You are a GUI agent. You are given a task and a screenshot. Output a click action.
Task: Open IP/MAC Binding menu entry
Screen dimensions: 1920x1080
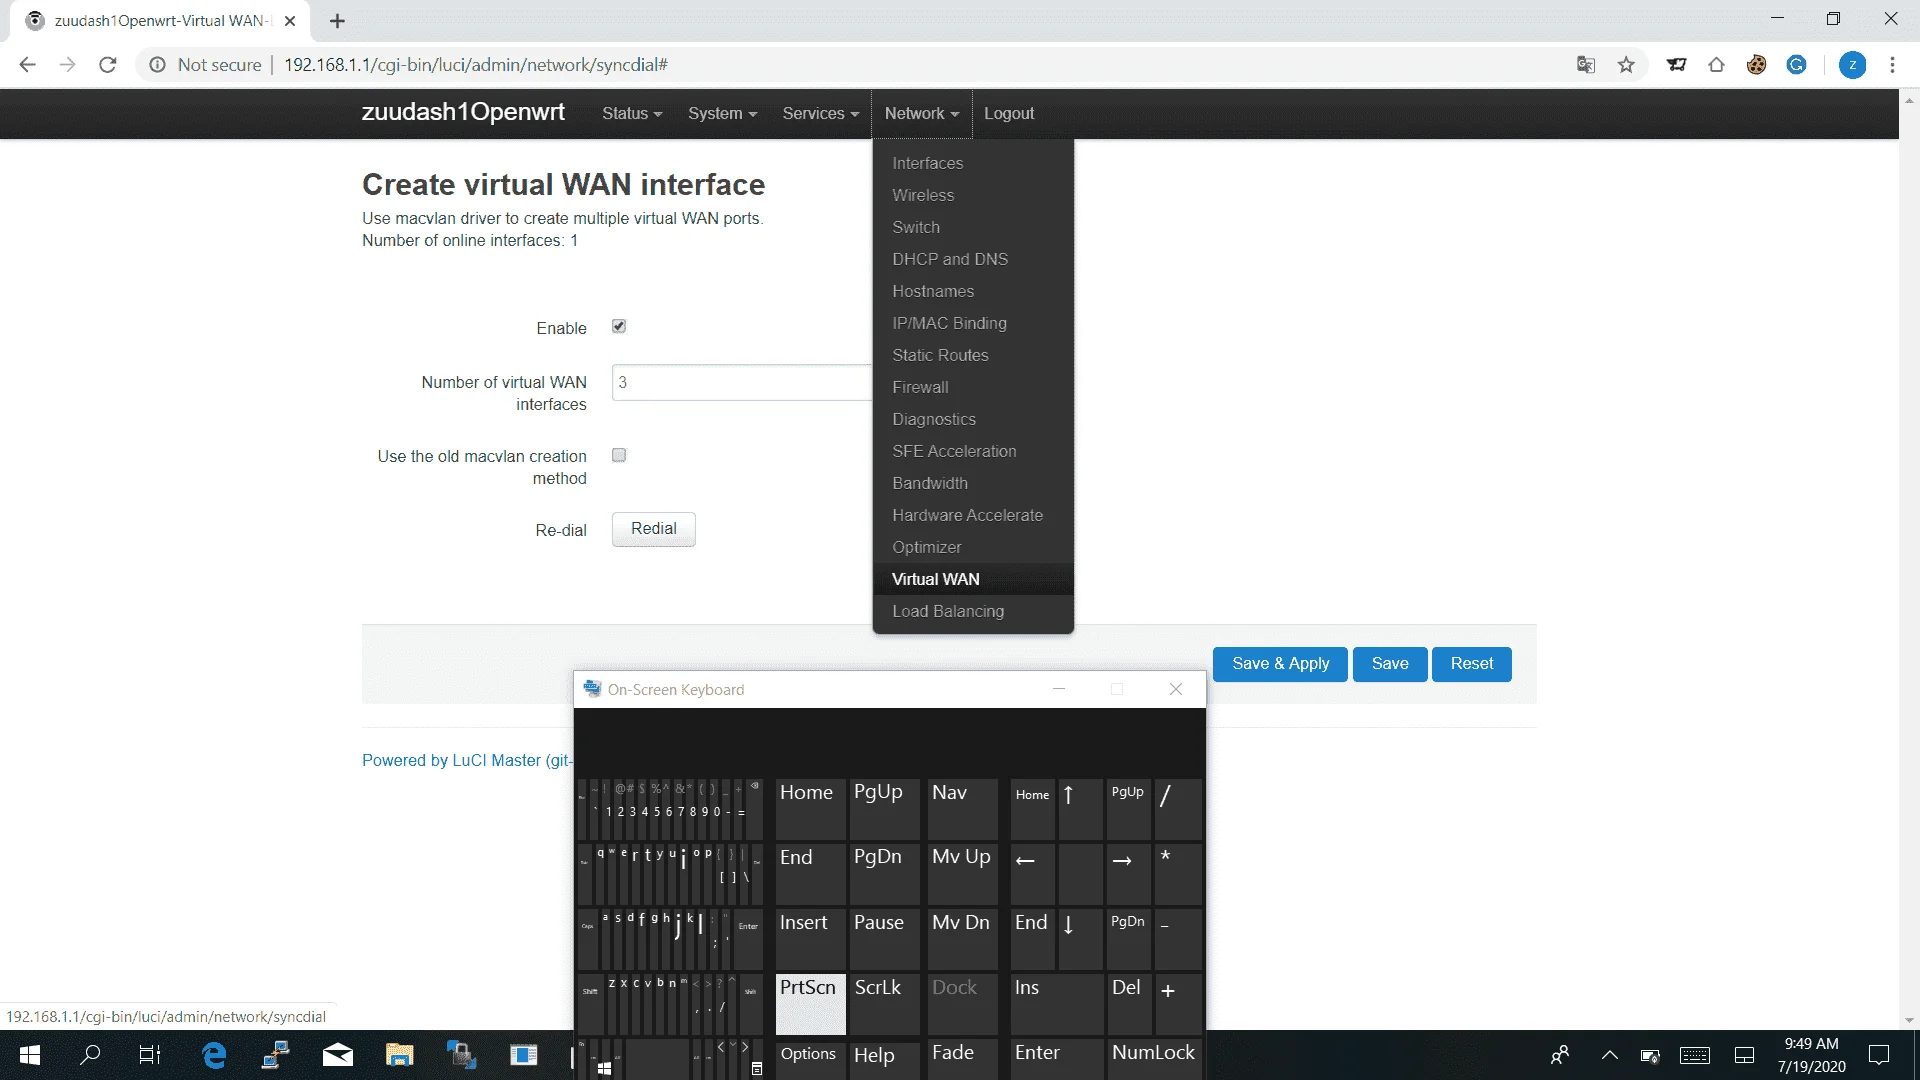(x=973, y=323)
